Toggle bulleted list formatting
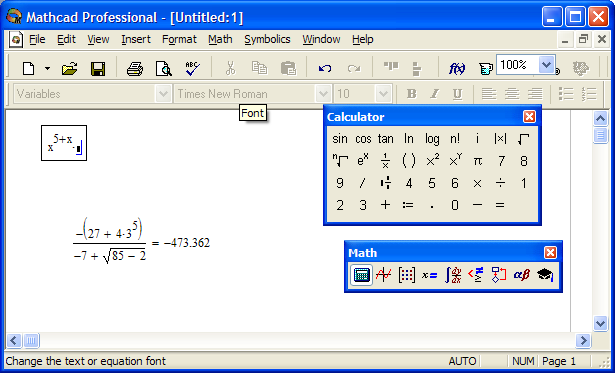The image size is (615, 373). point(566,94)
